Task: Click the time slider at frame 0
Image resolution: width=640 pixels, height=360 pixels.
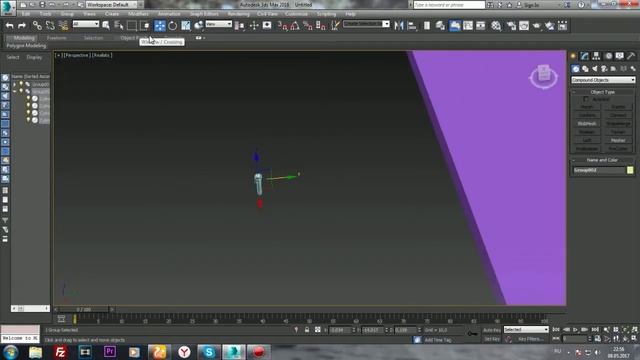Action: pyautogui.click(x=84, y=310)
